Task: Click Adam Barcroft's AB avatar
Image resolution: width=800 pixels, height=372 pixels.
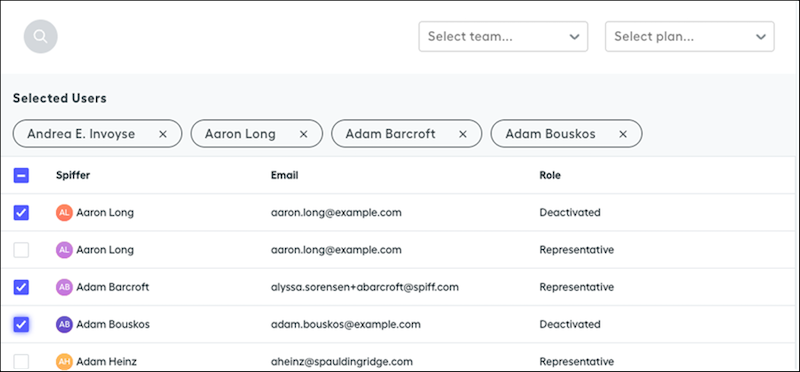Action: point(64,287)
